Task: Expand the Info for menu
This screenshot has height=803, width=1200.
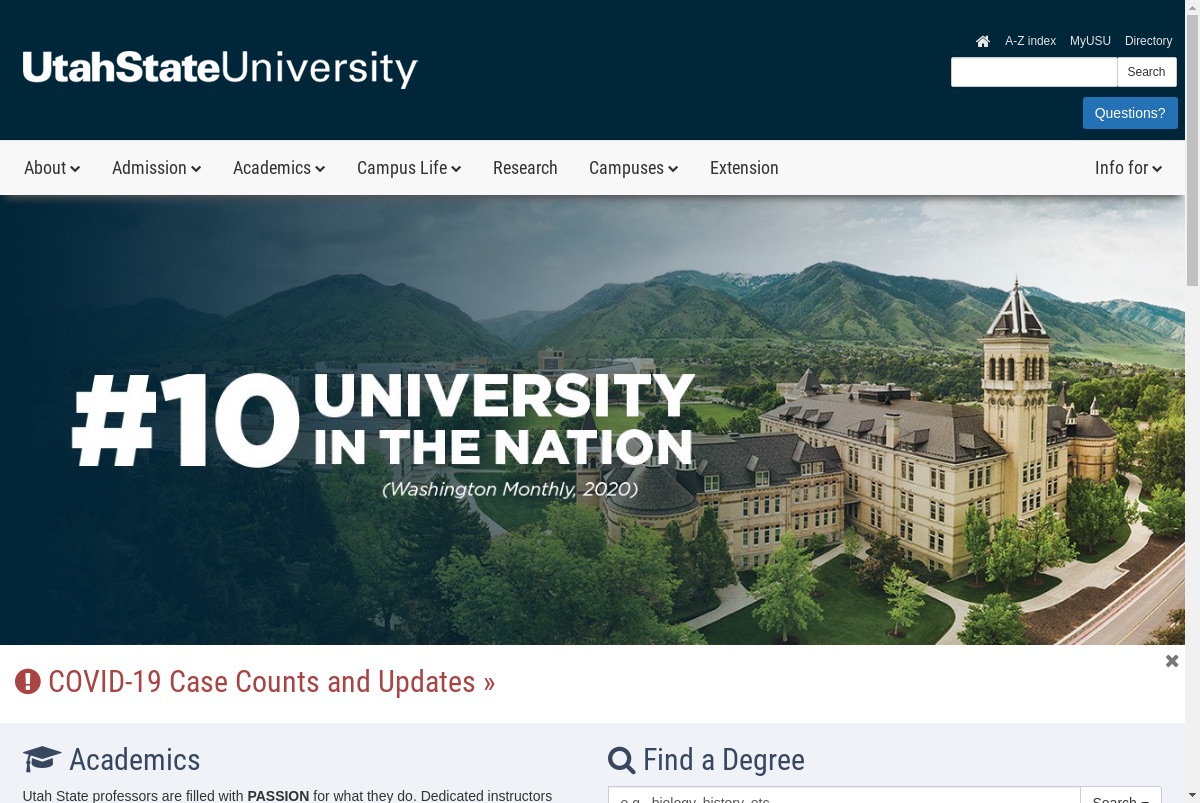Action: (x=1129, y=168)
